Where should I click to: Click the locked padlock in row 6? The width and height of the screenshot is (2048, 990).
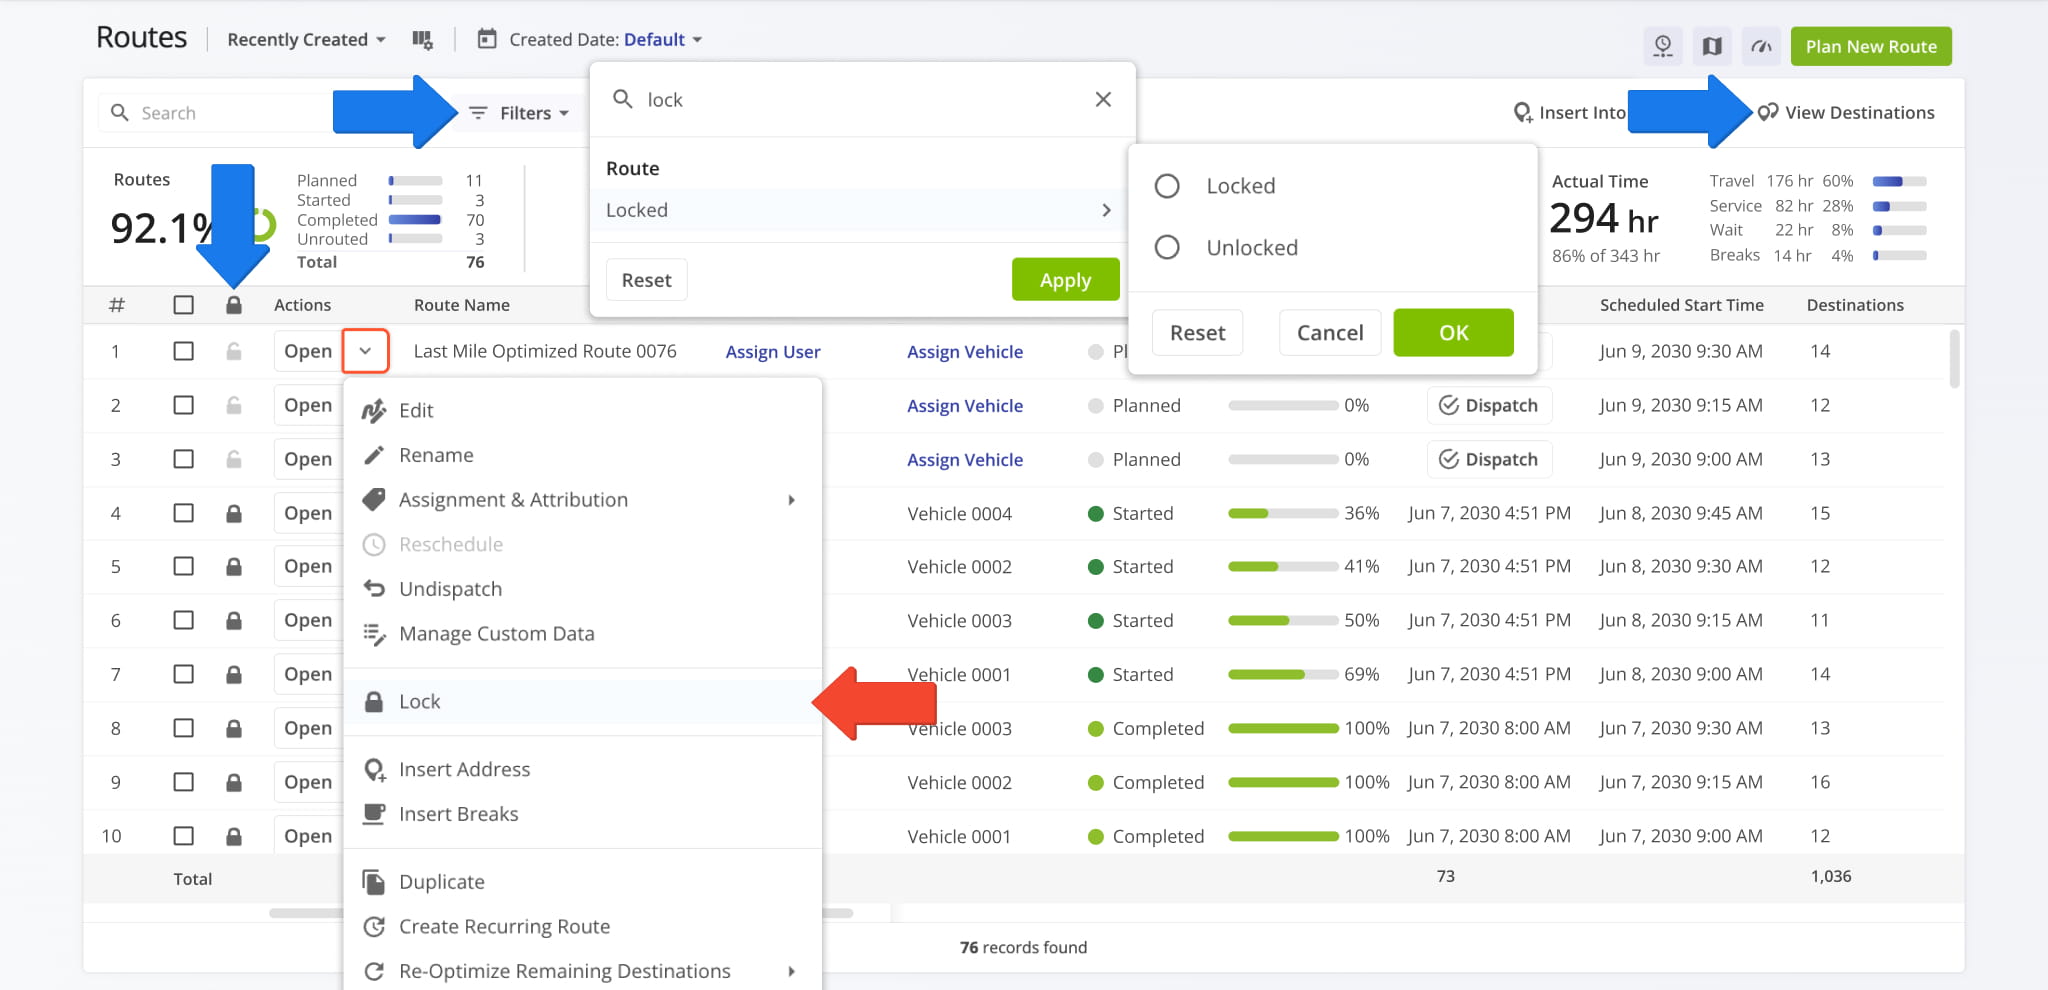pyautogui.click(x=234, y=620)
